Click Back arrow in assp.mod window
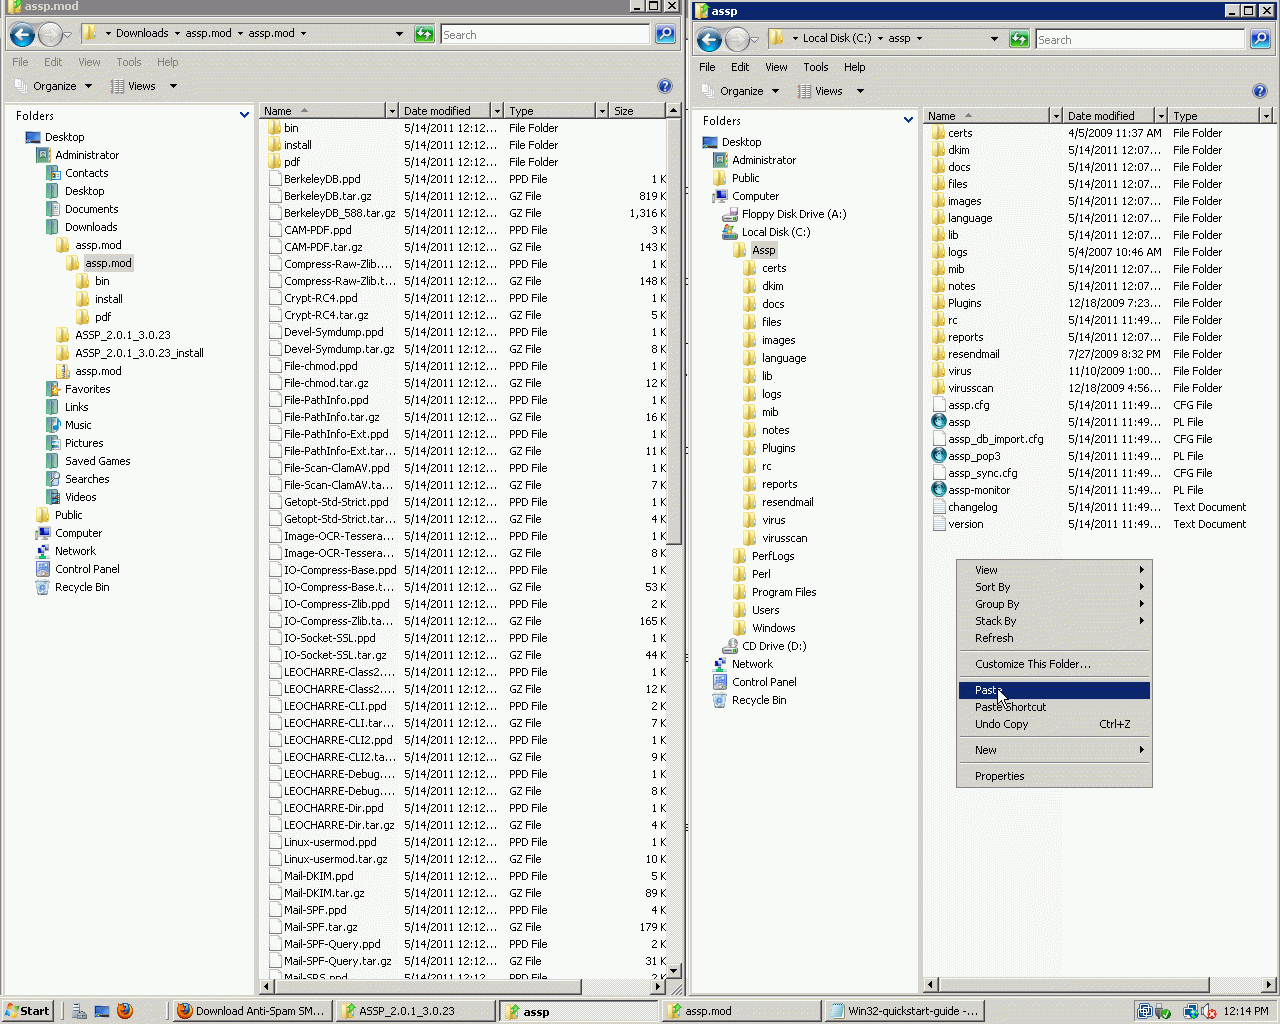The image size is (1280, 1024). (22, 35)
